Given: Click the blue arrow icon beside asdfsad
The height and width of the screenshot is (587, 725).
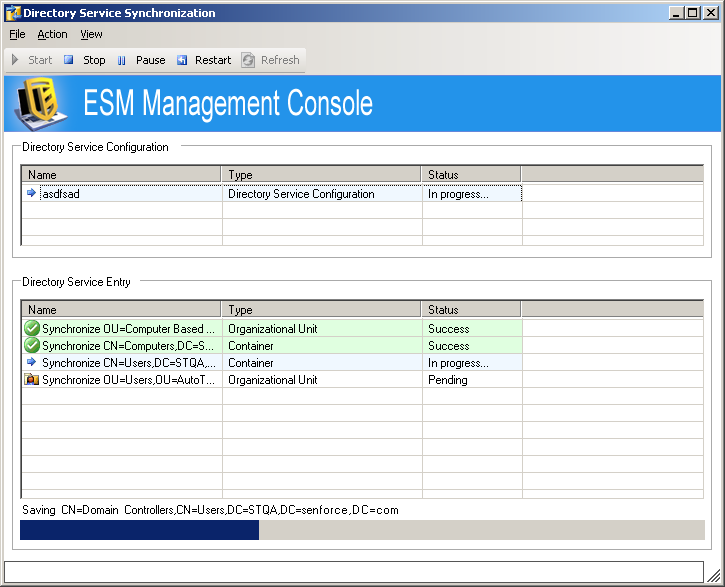Looking at the screenshot, I should (31, 193).
